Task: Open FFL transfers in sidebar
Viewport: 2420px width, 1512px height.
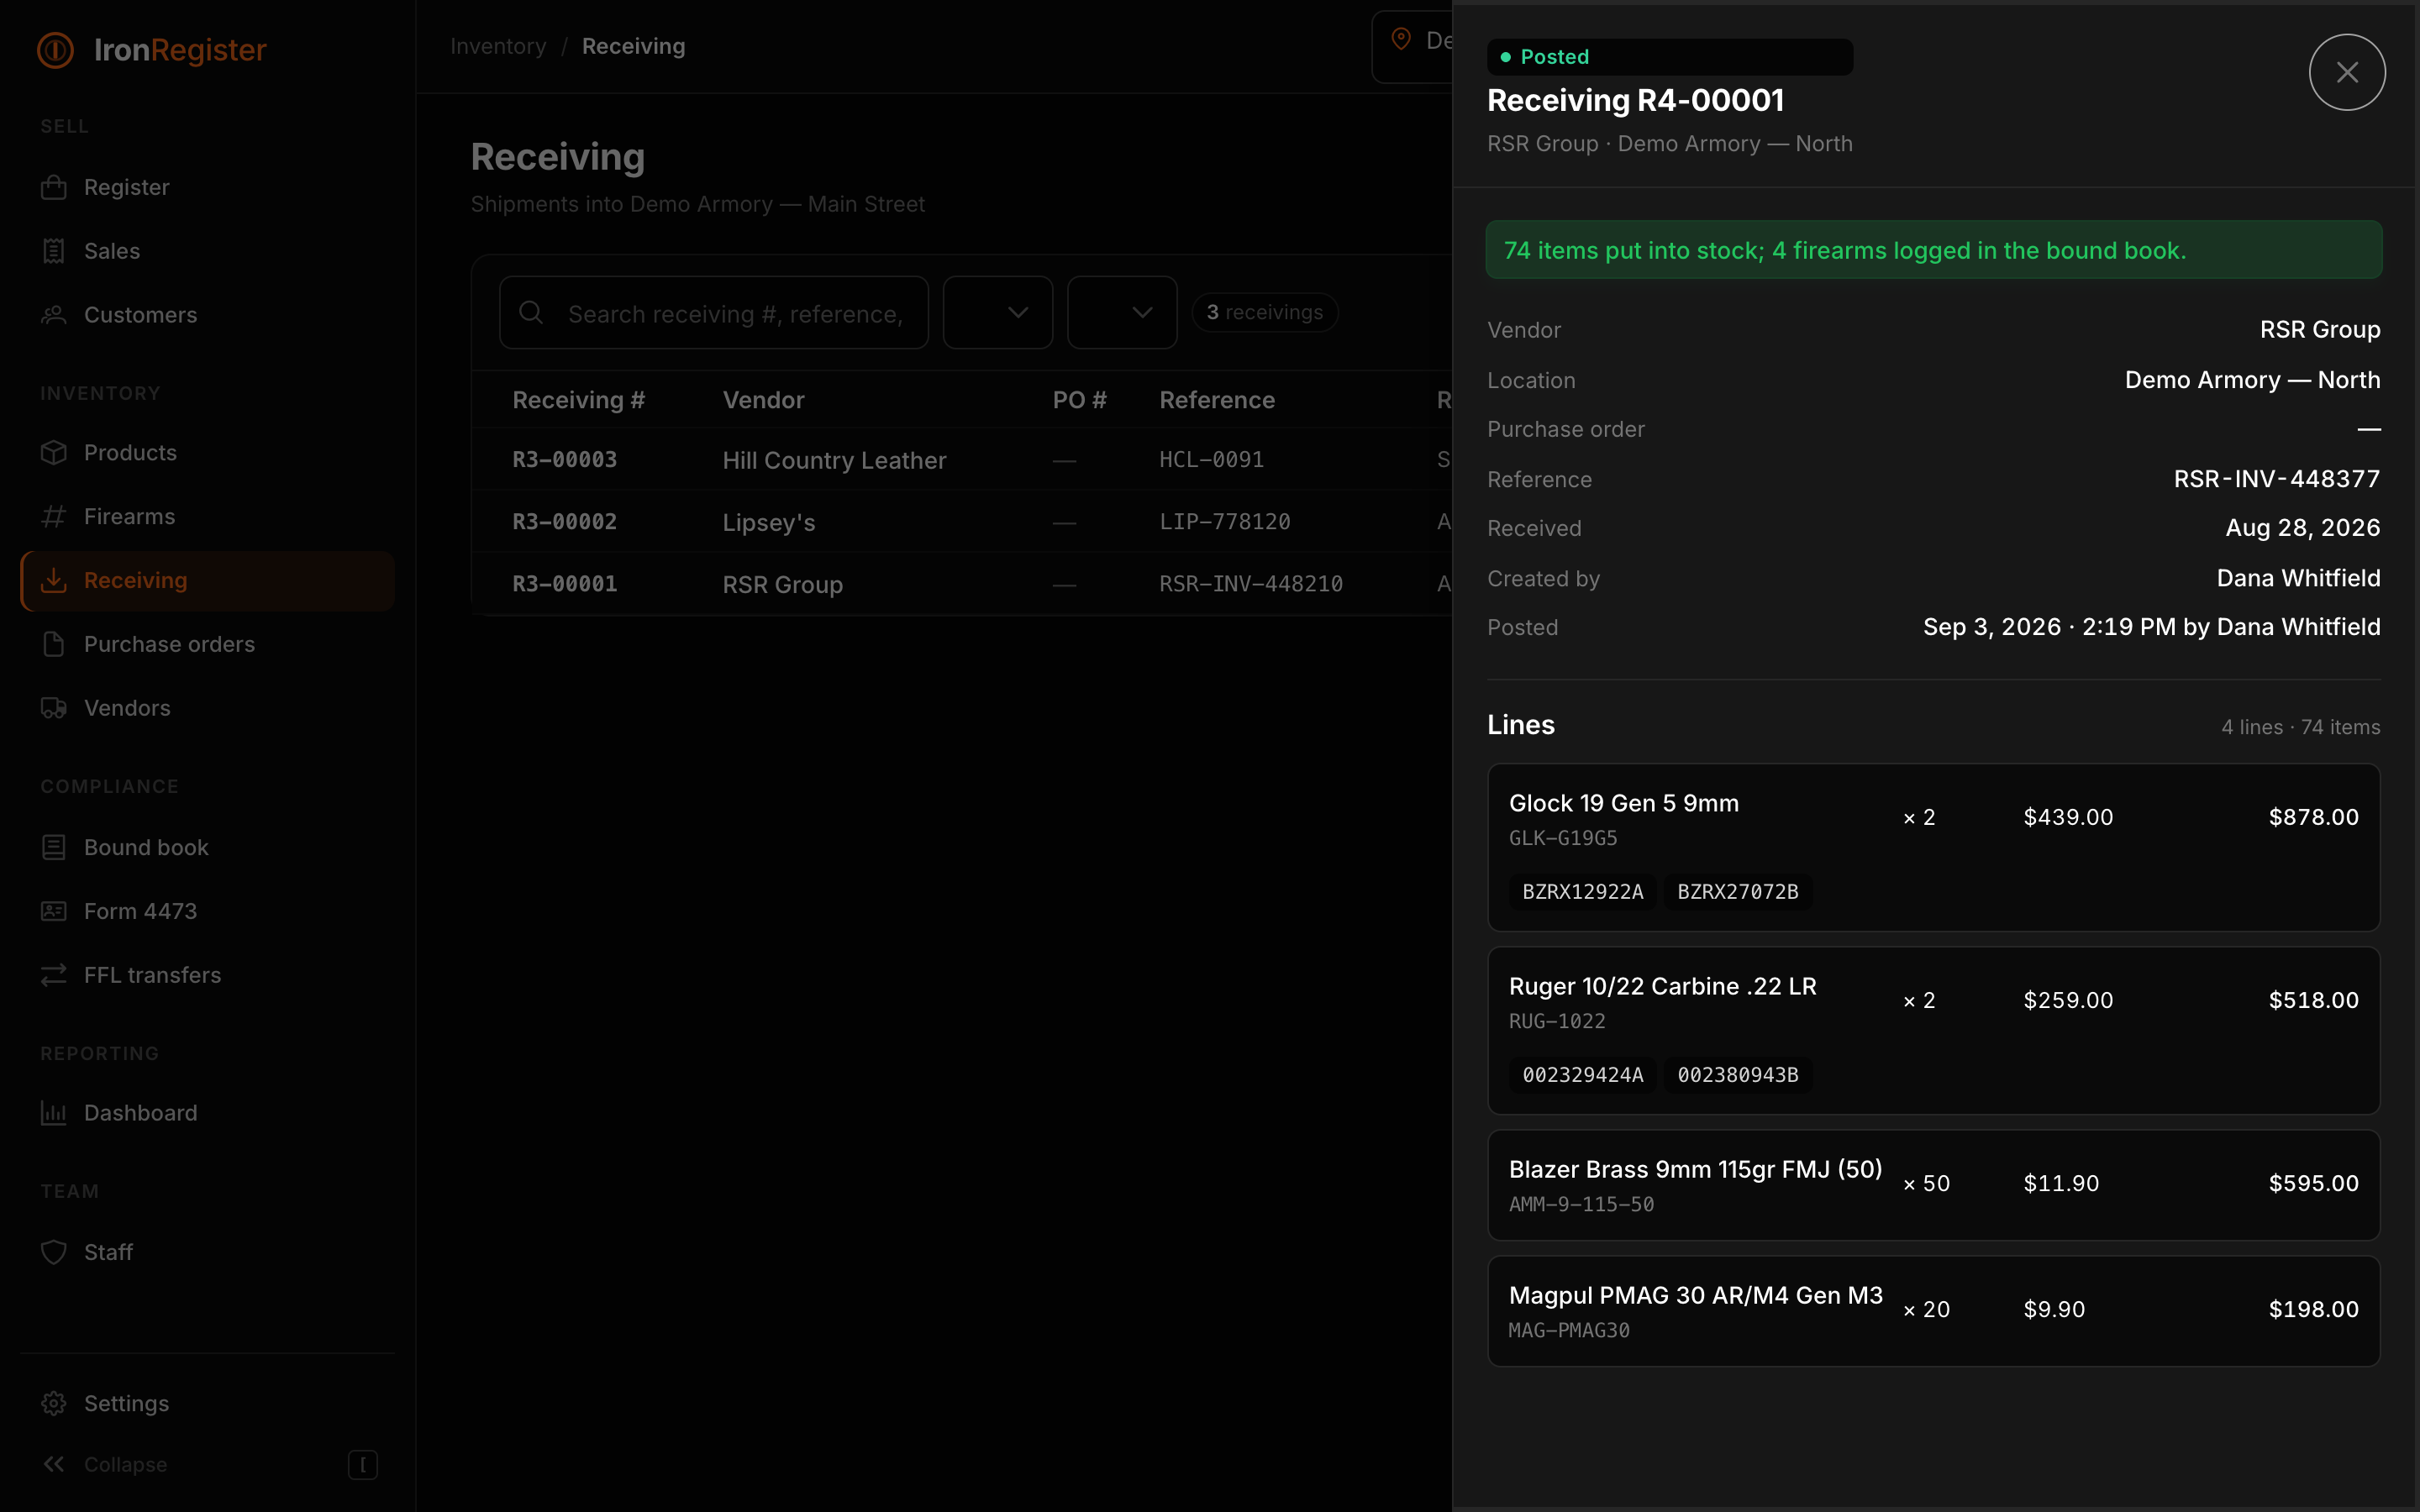Action: pyautogui.click(x=207, y=976)
